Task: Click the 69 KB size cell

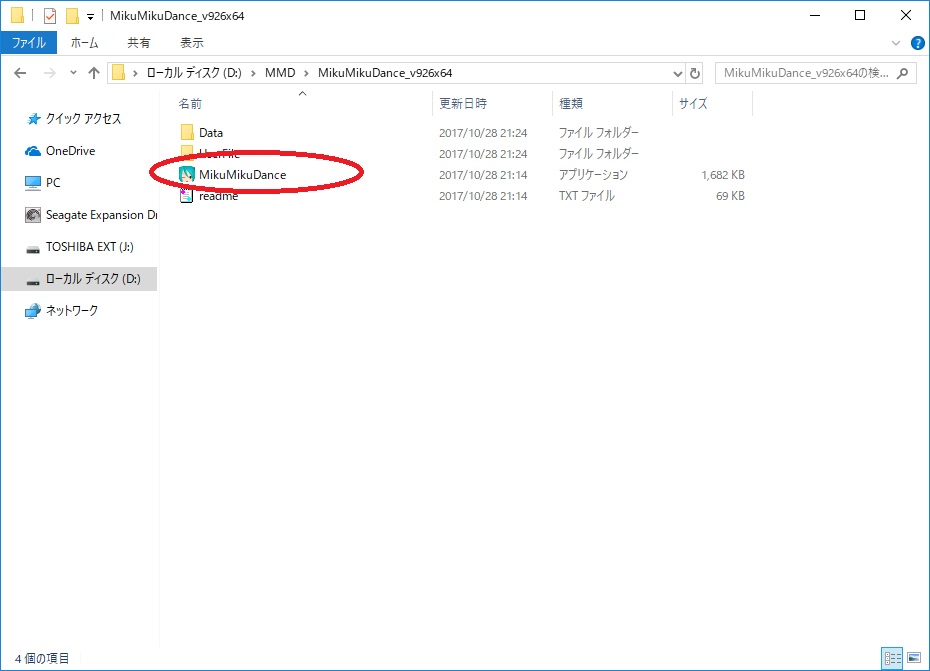Action: tap(730, 196)
